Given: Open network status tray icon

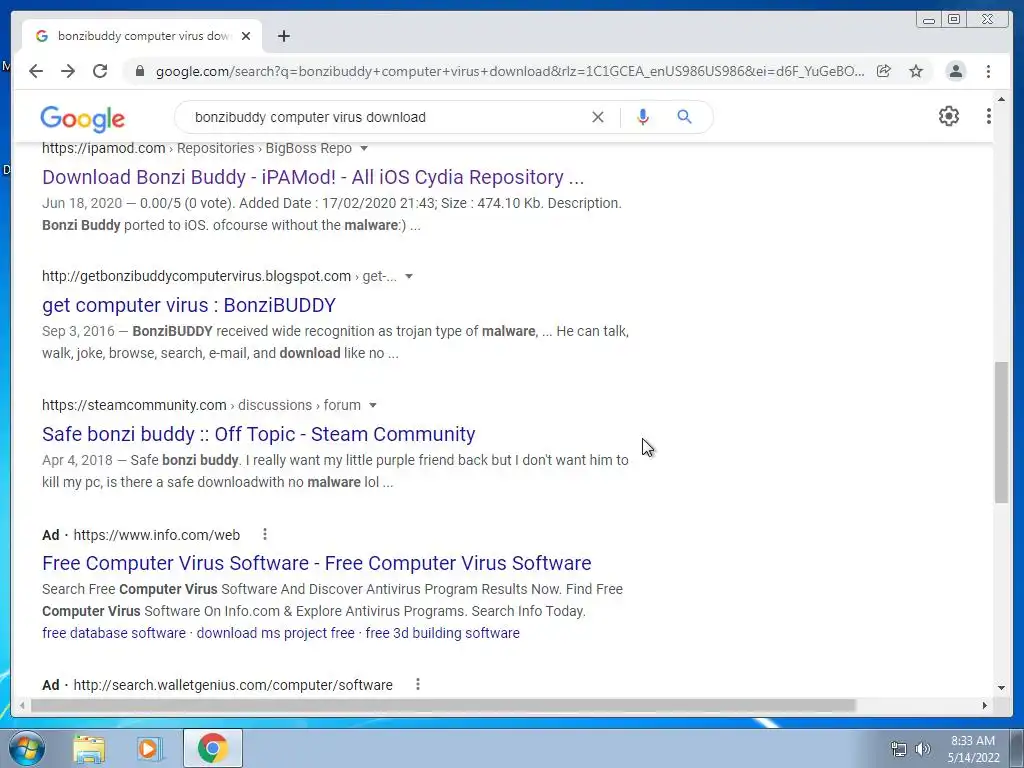Looking at the screenshot, I should pyautogui.click(x=899, y=749).
